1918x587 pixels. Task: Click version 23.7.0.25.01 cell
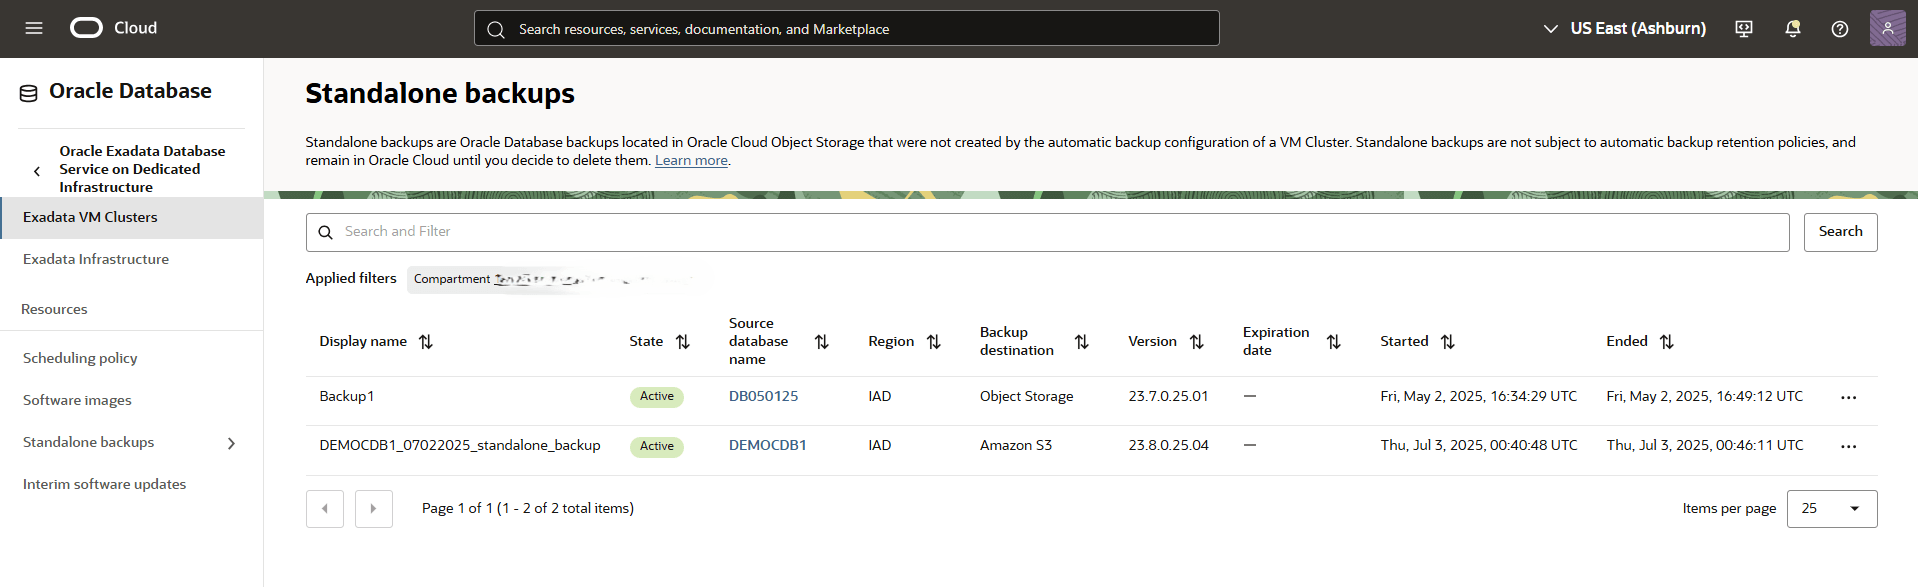pyautogui.click(x=1168, y=396)
